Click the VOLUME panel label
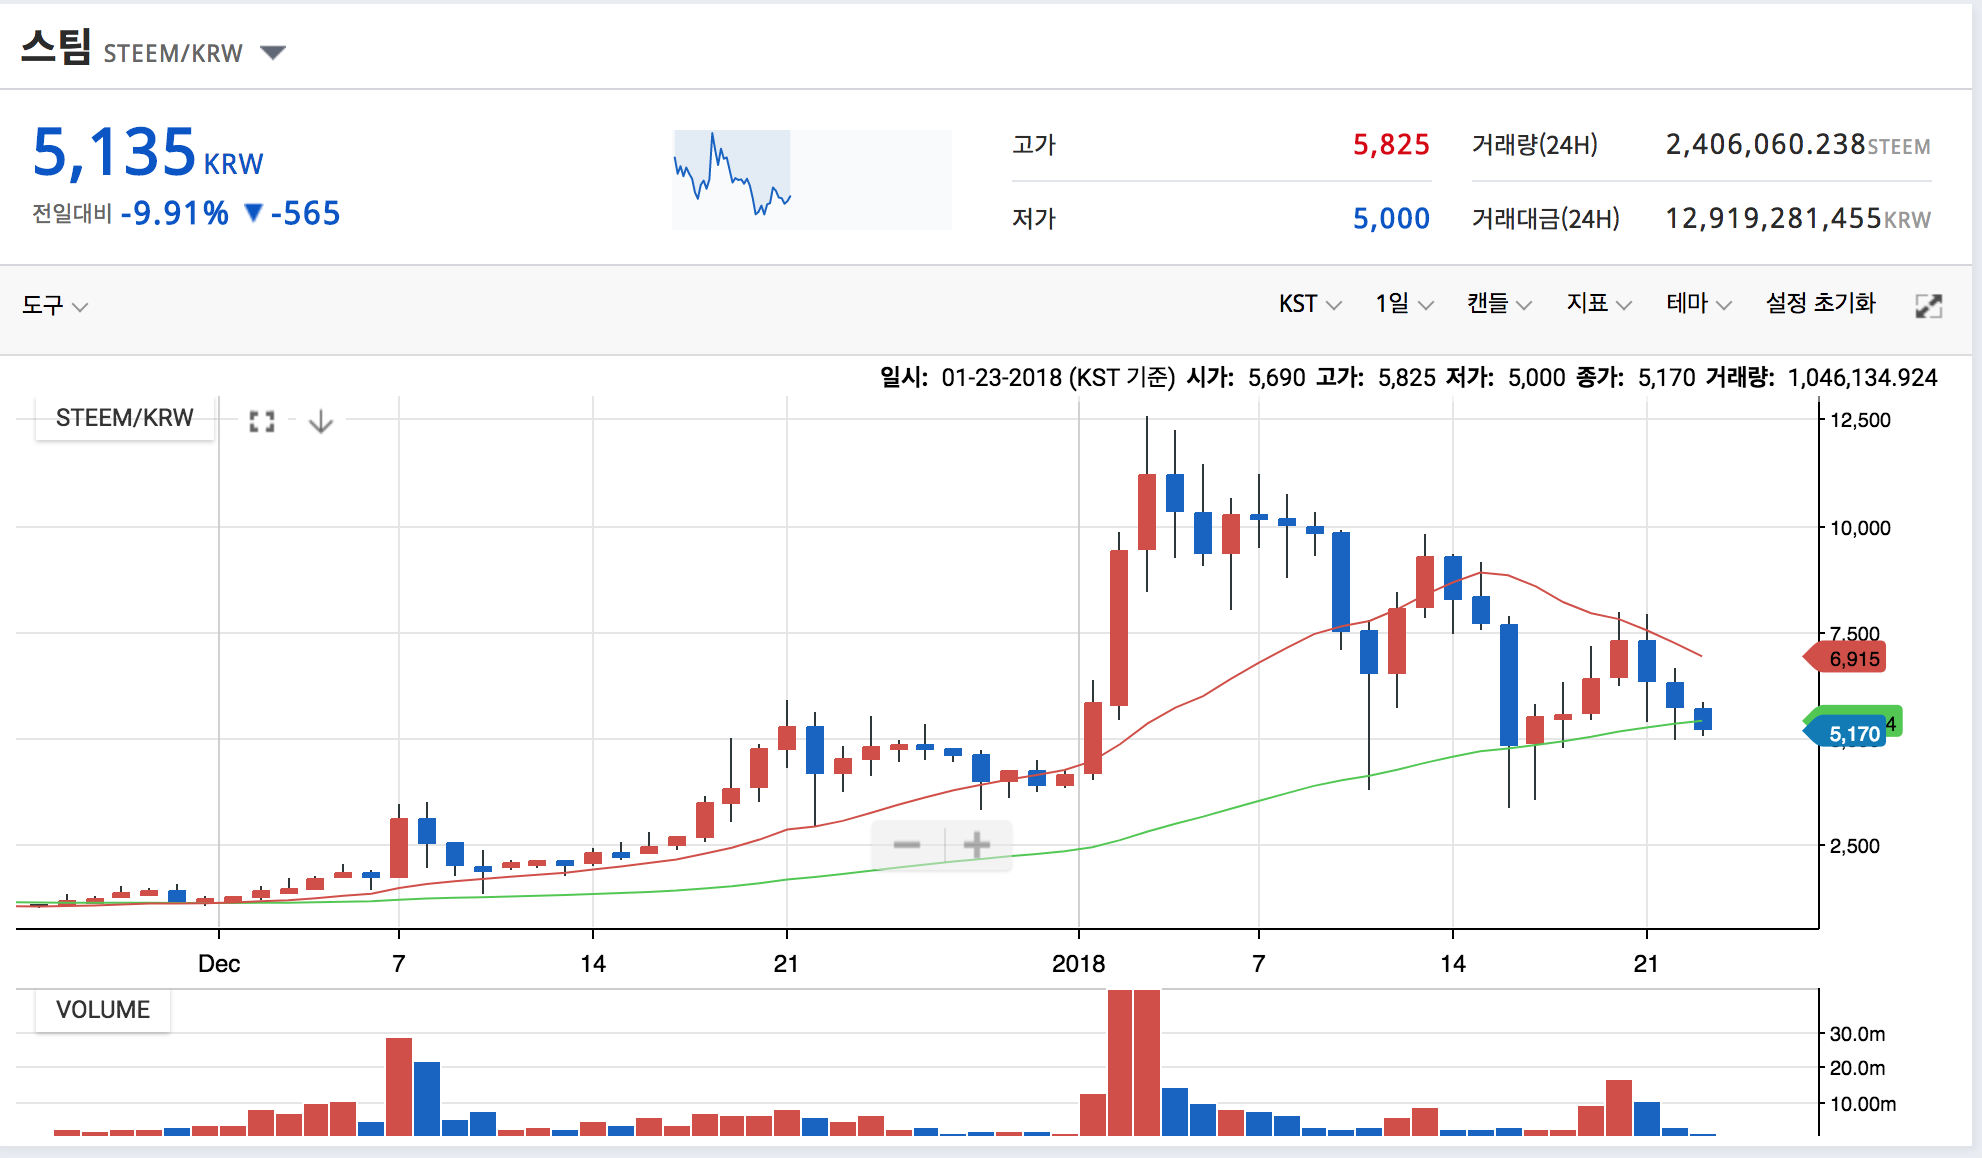This screenshot has height=1158, width=1982. [103, 1010]
